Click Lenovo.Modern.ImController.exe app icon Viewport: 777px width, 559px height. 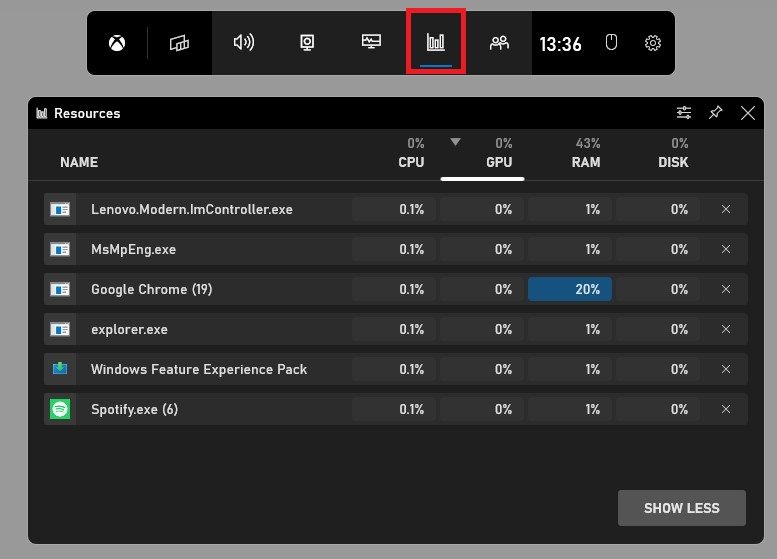tap(60, 209)
